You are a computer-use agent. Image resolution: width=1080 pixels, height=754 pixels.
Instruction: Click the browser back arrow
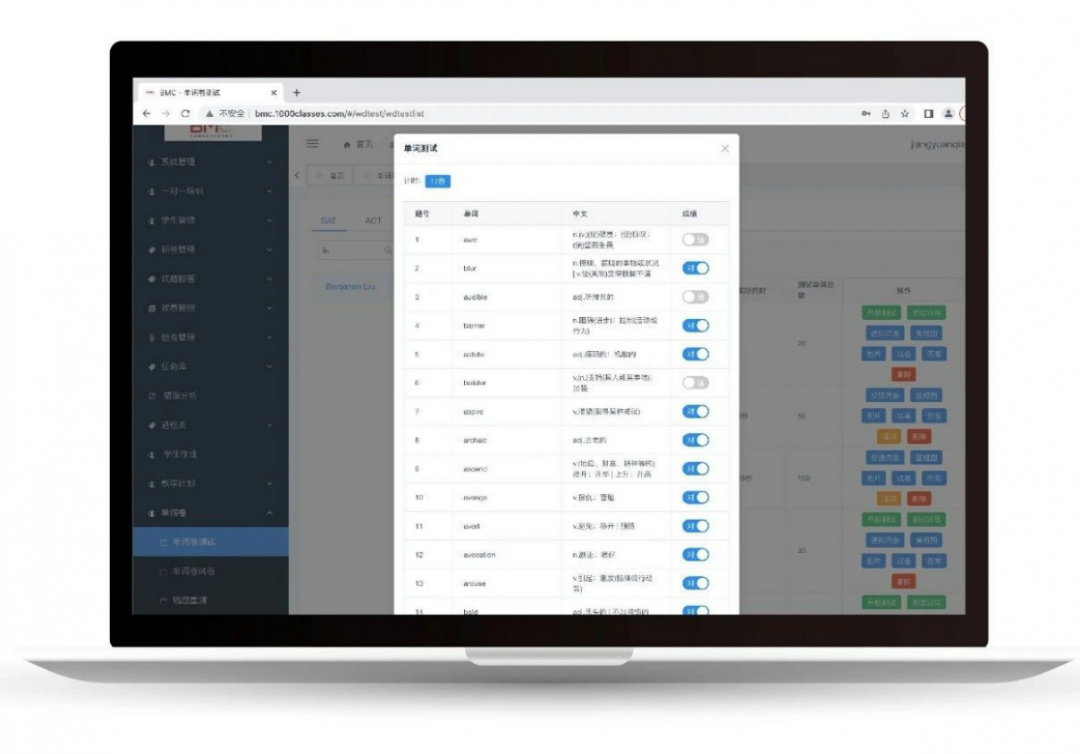click(x=148, y=114)
